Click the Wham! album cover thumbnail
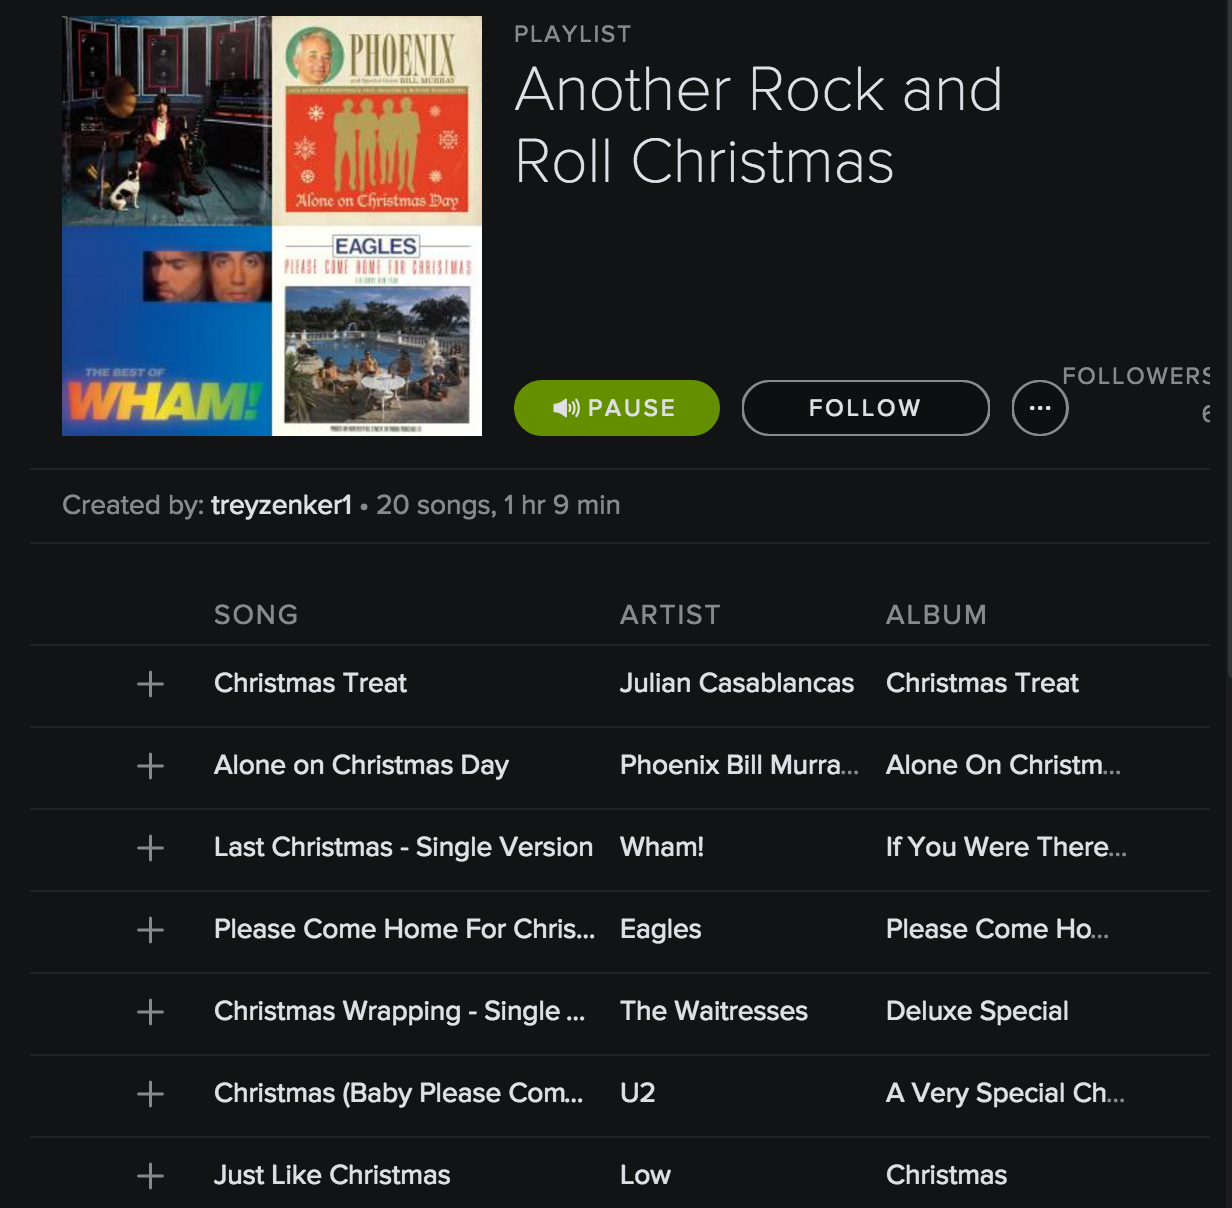The height and width of the screenshot is (1208, 1232). click(x=167, y=331)
